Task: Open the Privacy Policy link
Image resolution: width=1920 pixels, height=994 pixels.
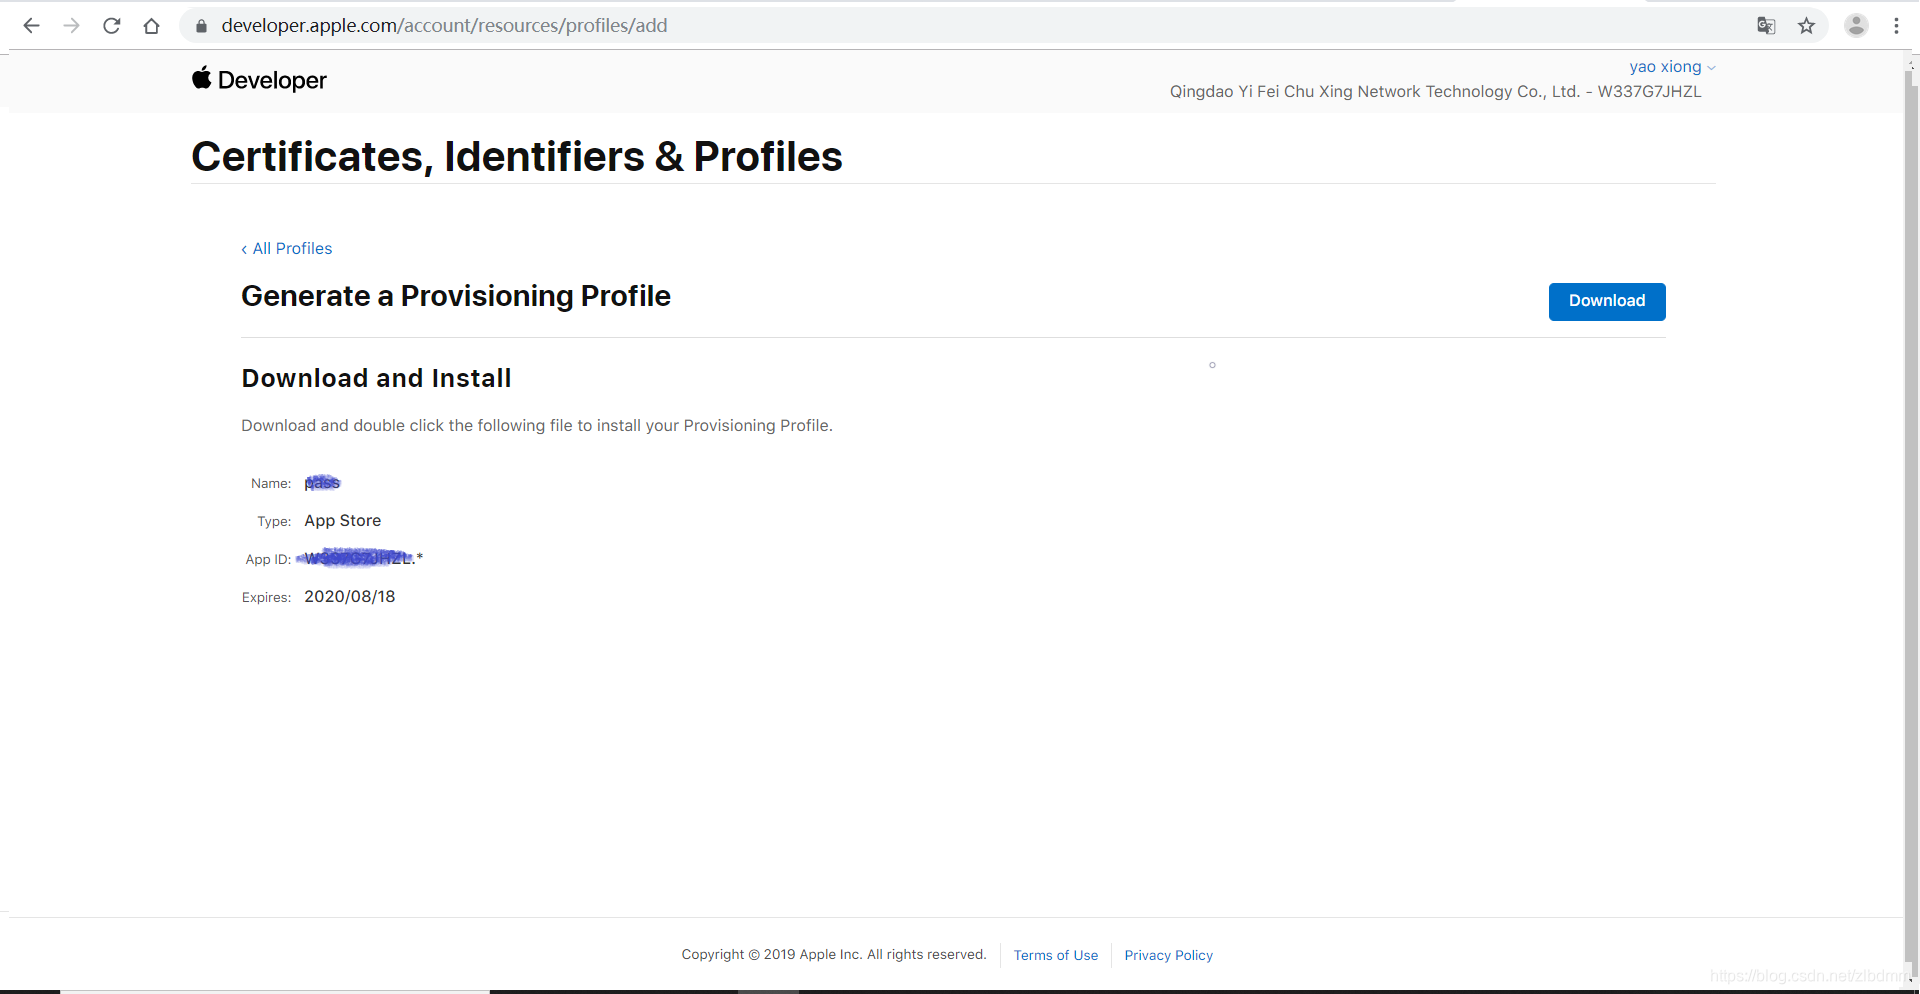Action: [x=1168, y=955]
